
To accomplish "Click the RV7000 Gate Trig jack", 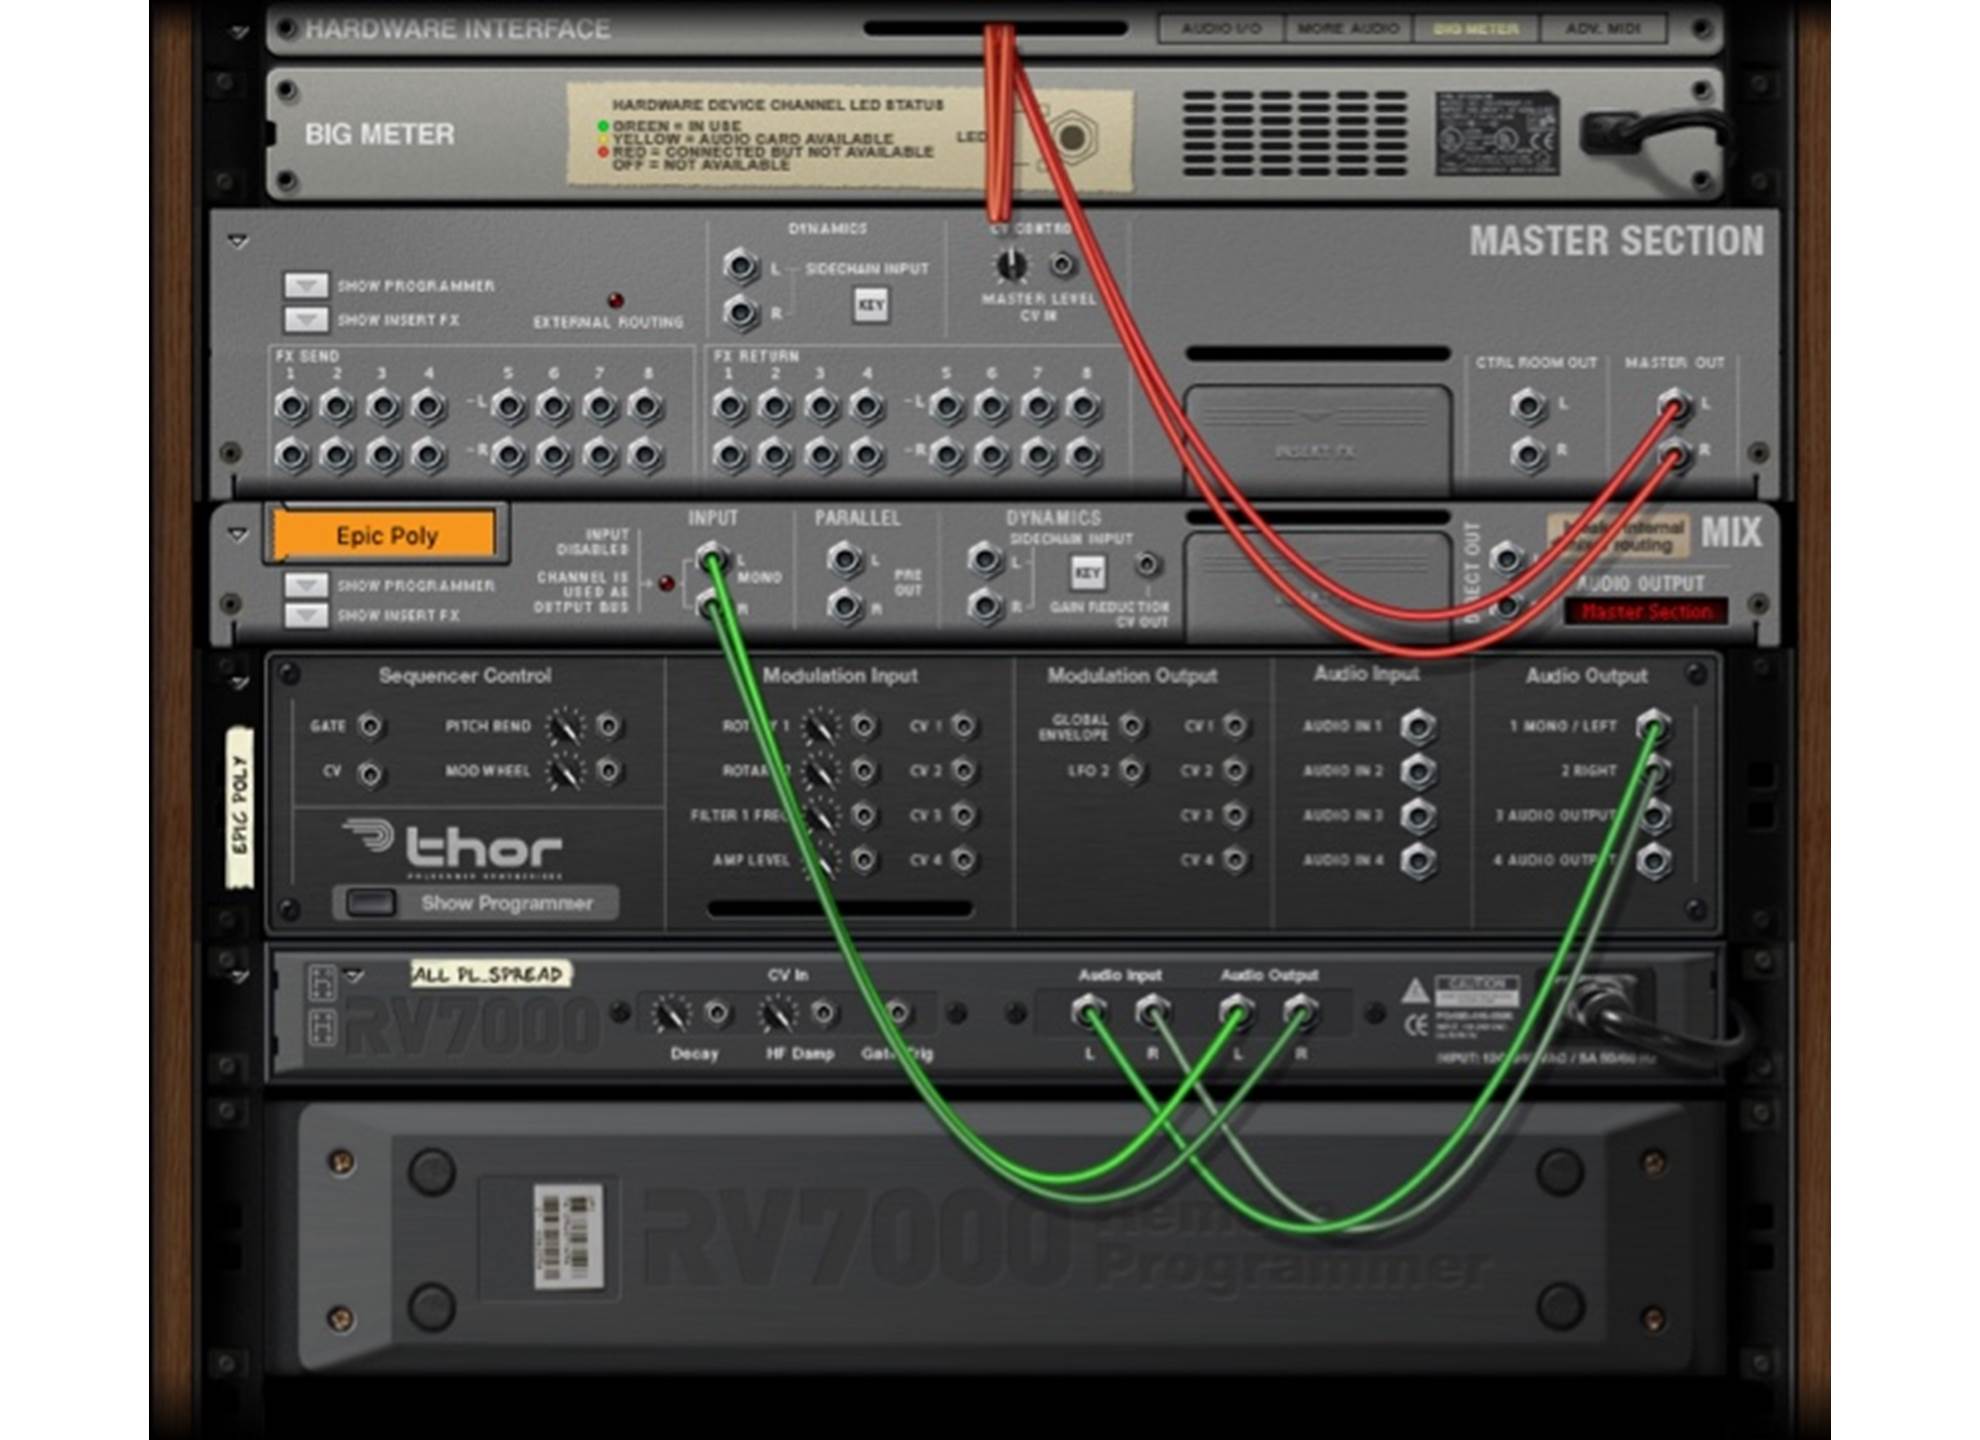I will [x=898, y=1014].
